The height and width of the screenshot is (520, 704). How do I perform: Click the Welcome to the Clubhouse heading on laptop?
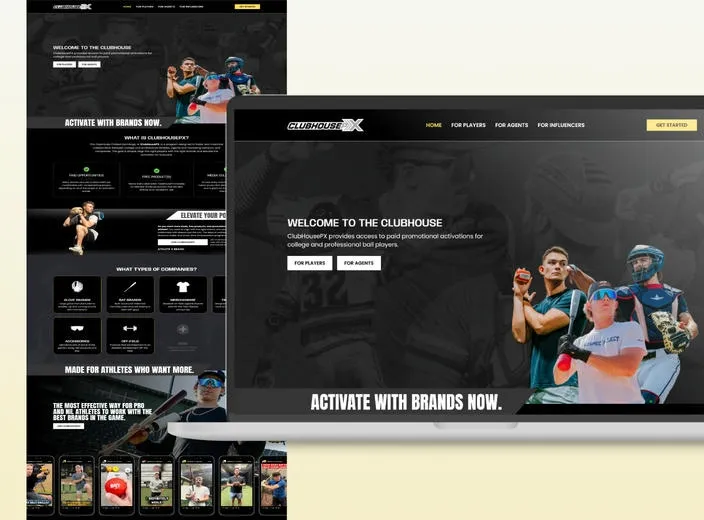tap(364, 223)
